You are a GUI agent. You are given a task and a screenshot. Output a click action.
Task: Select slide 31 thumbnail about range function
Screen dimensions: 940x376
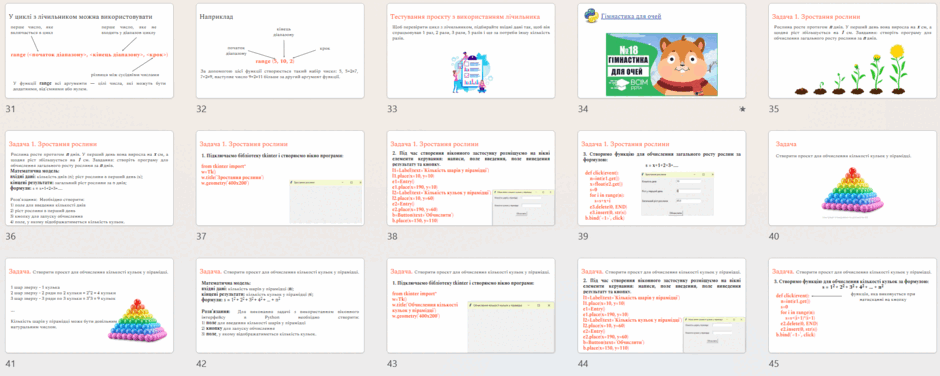pos(89,52)
